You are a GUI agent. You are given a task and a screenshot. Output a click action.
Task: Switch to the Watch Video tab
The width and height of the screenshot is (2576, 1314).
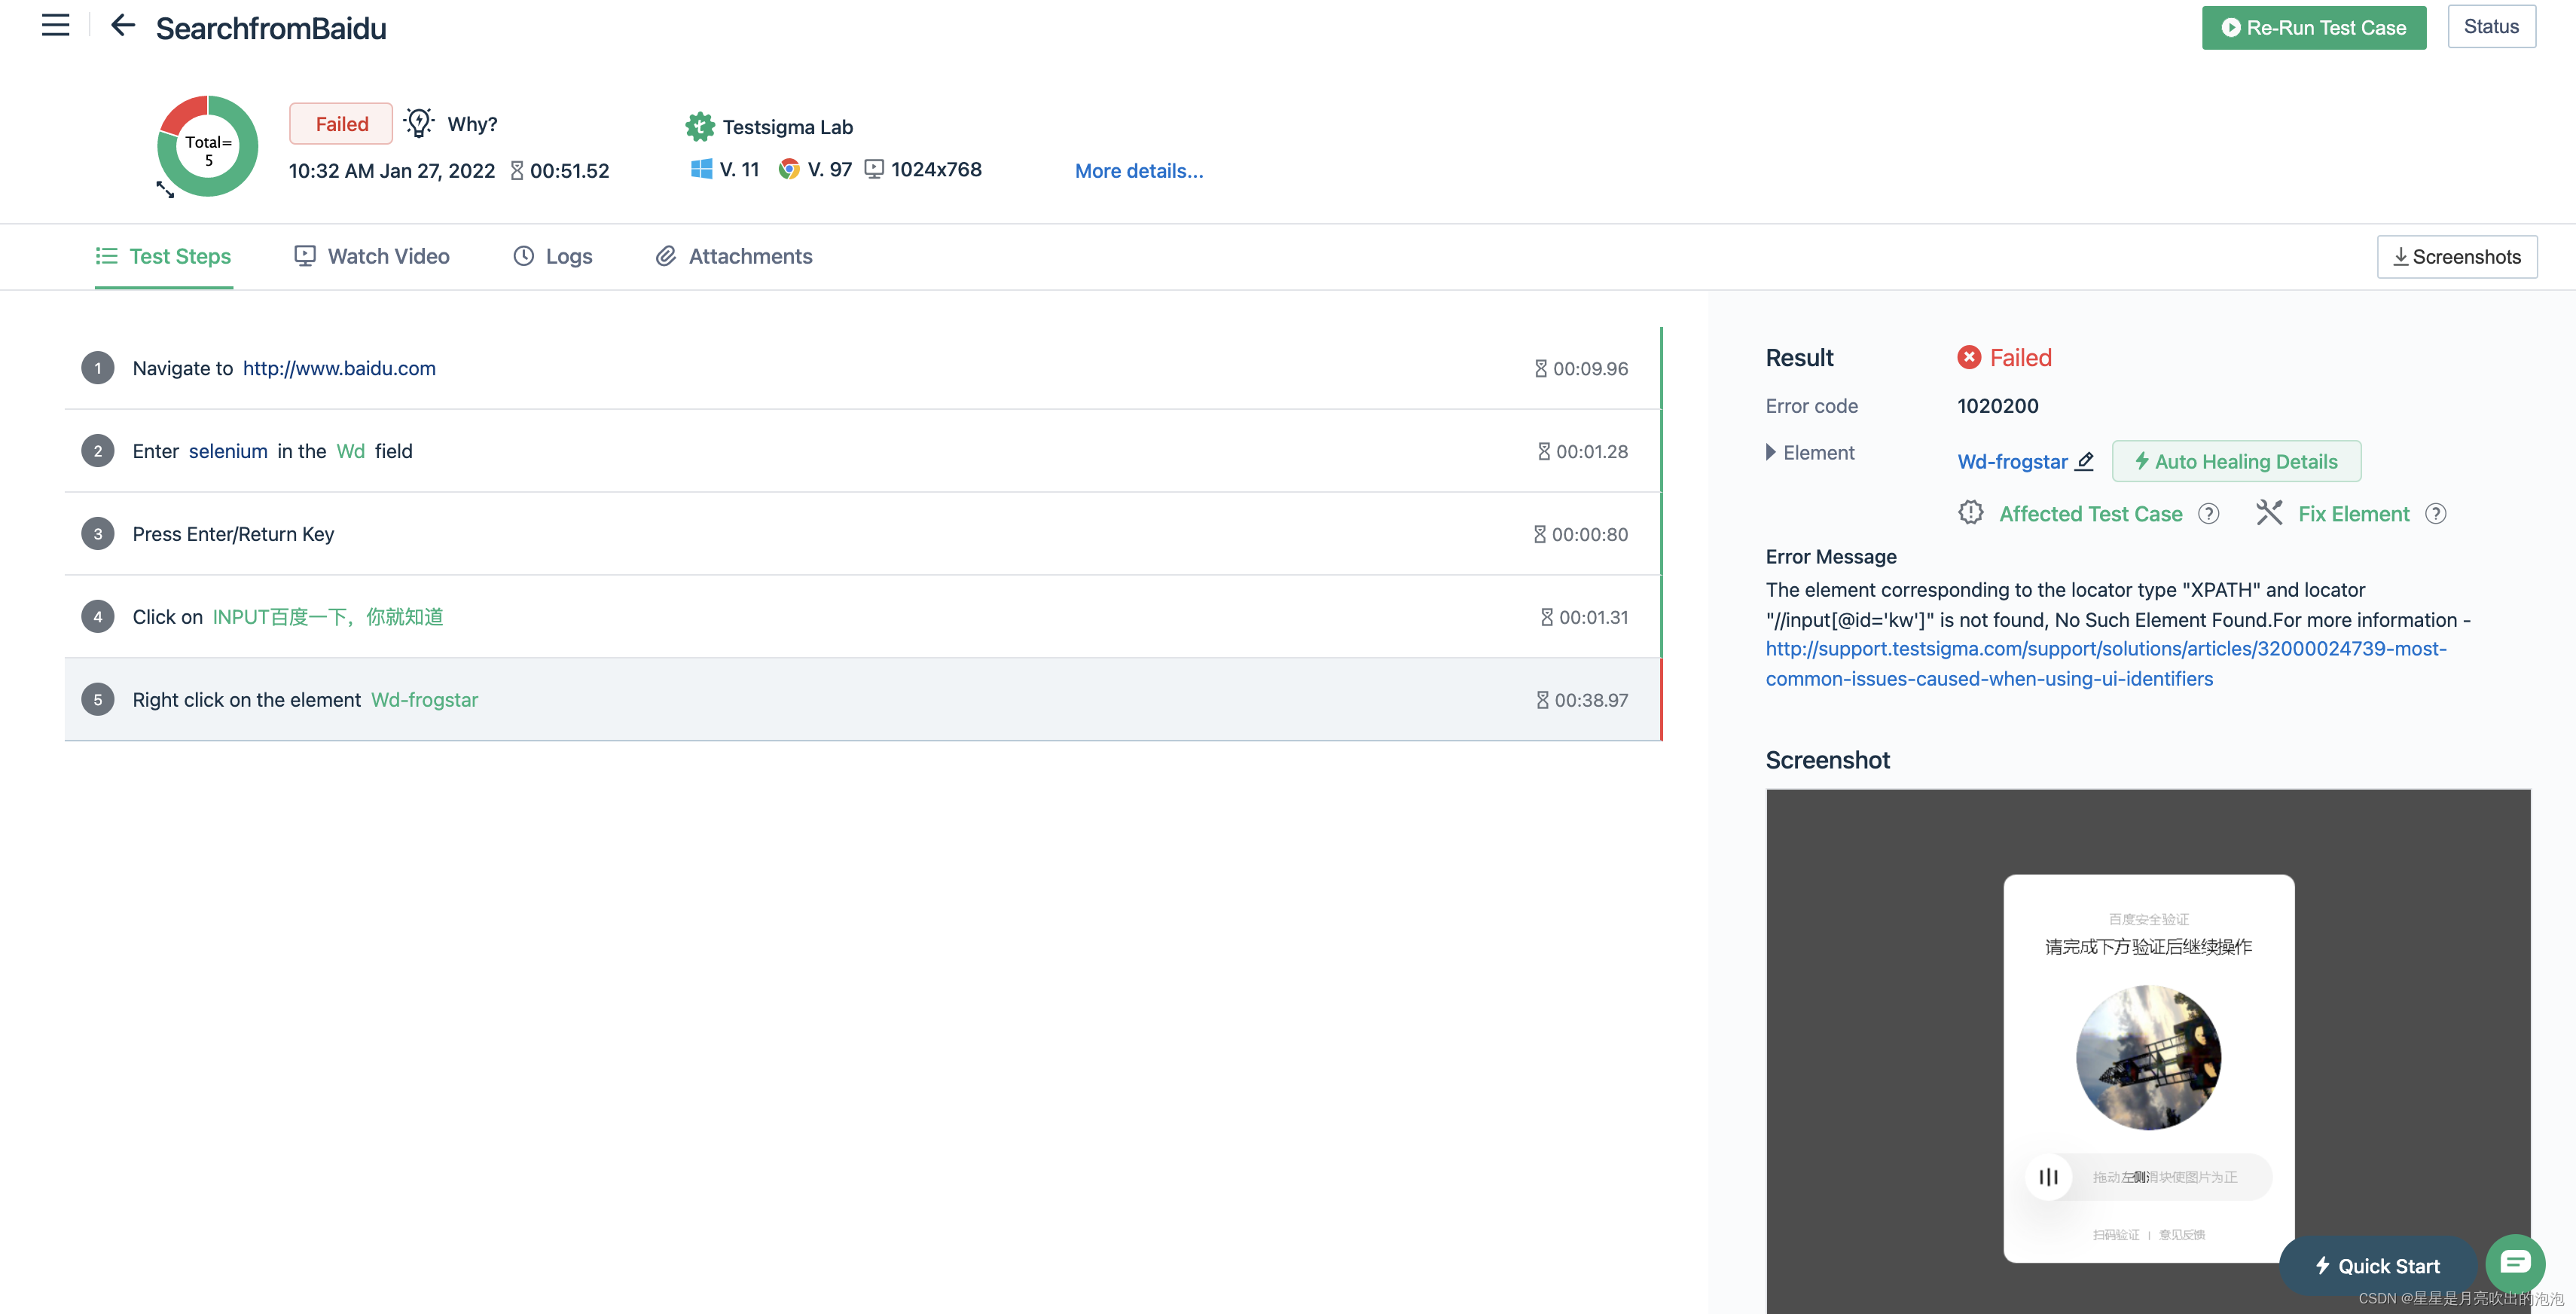pos(372,256)
